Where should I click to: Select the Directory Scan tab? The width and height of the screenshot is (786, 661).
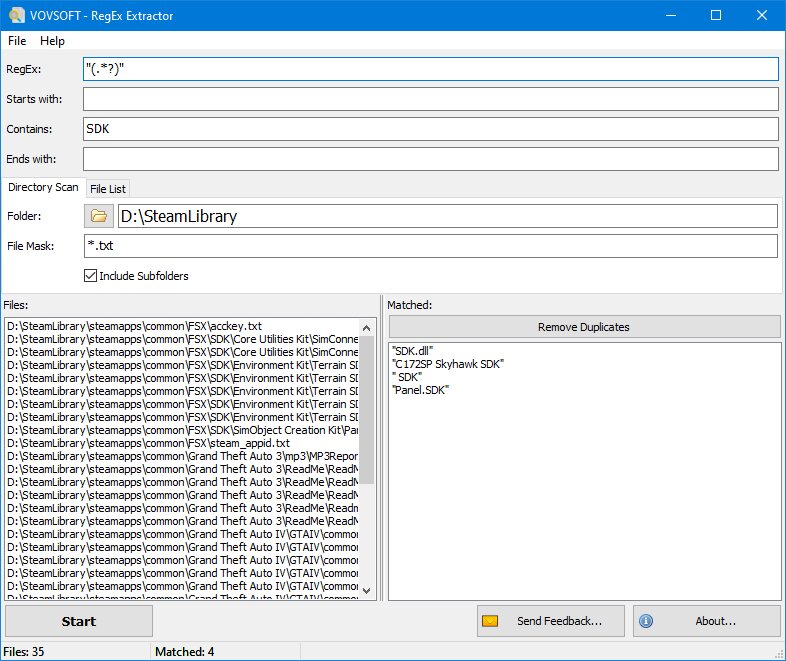pyautogui.click(x=43, y=188)
